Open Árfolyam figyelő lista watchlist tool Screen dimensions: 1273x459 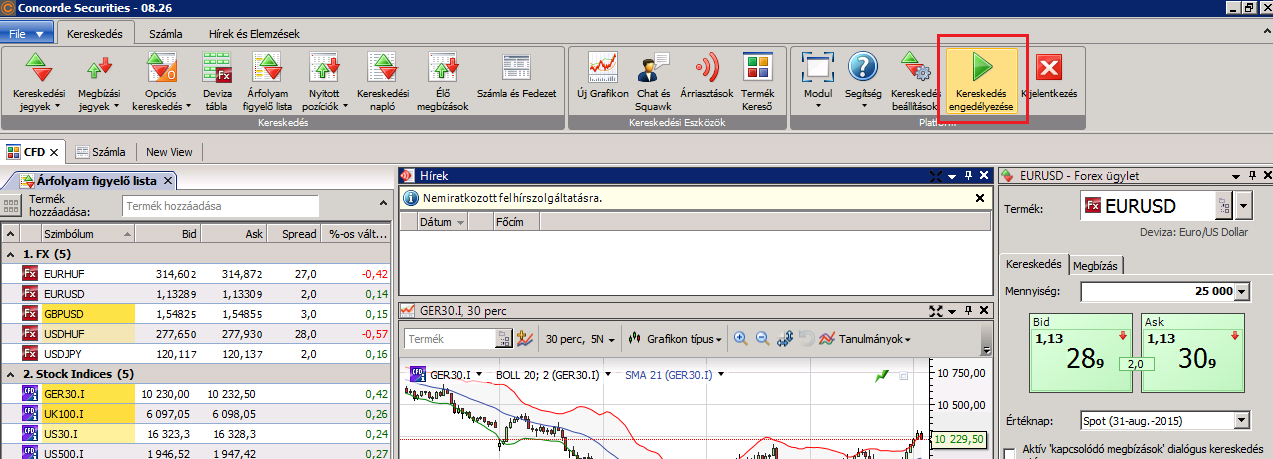(x=269, y=82)
